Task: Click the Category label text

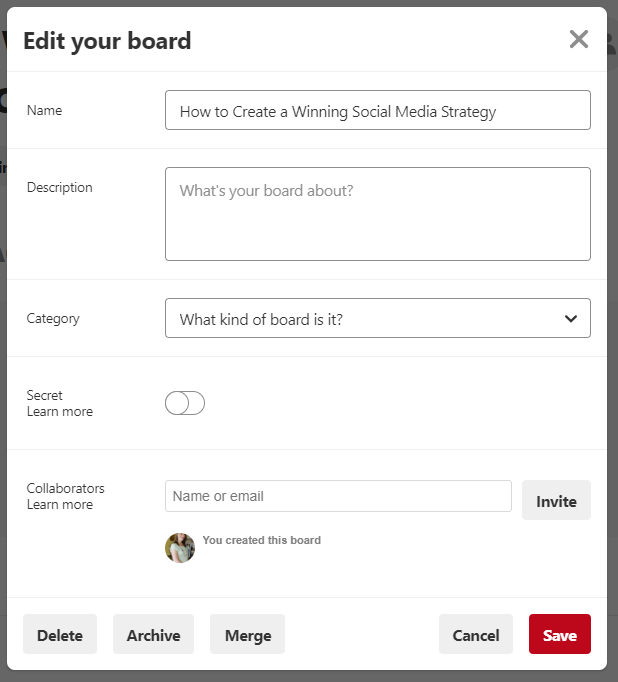Action: pos(53,319)
